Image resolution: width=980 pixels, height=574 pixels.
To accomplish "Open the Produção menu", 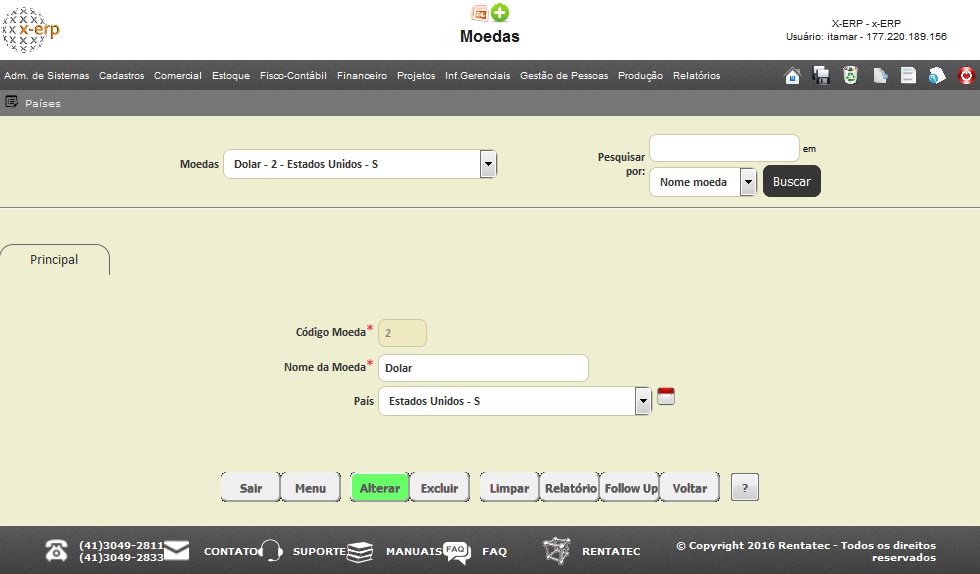I will pos(640,76).
